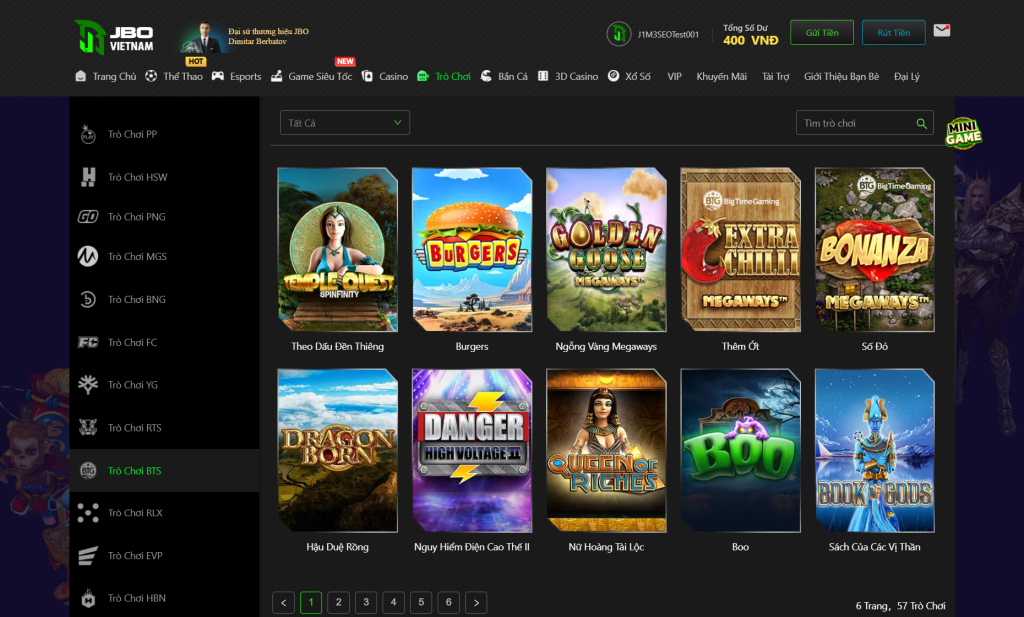Viewport: 1024px width, 617px height.
Task: Click the Trò Chơi HSW provider icon
Action: pyautogui.click(x=88, y=177)
